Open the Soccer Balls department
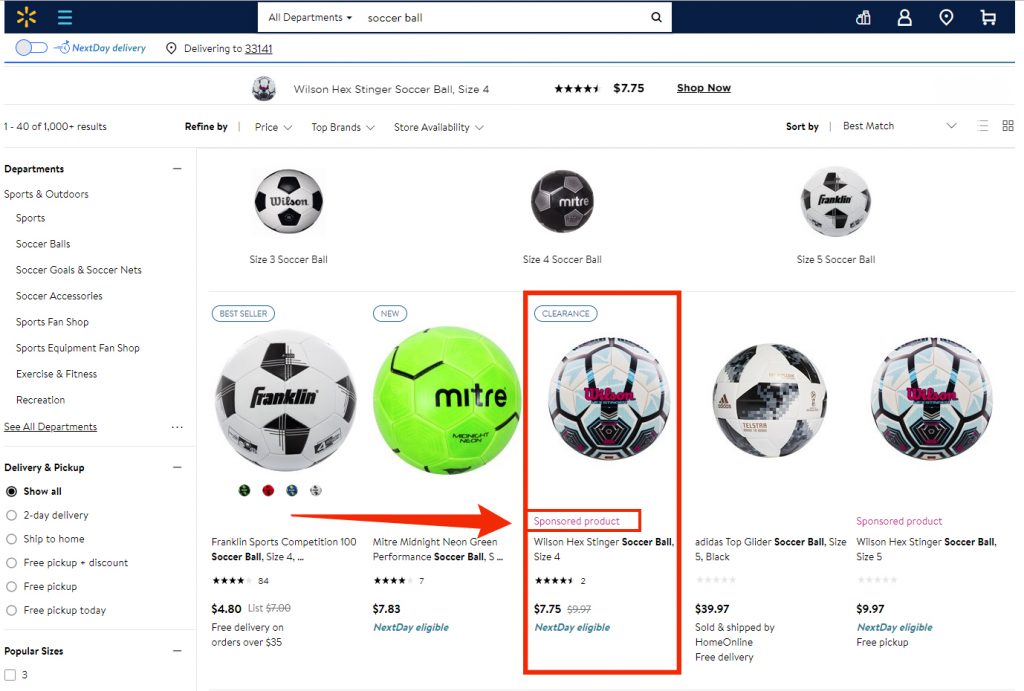This screenshot has width=1024, height=691. (x=42, y=244)
